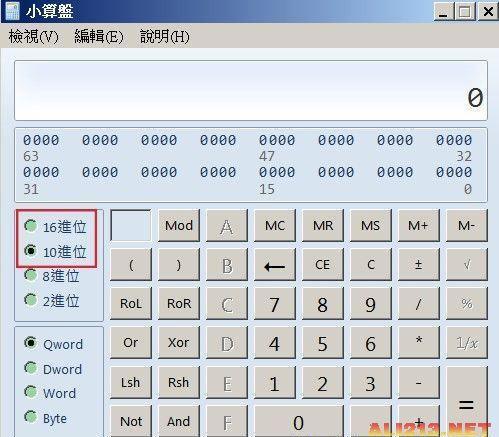Click the number 2 key
The height and width of the screenshot is (437, 499).
point(323,382)
